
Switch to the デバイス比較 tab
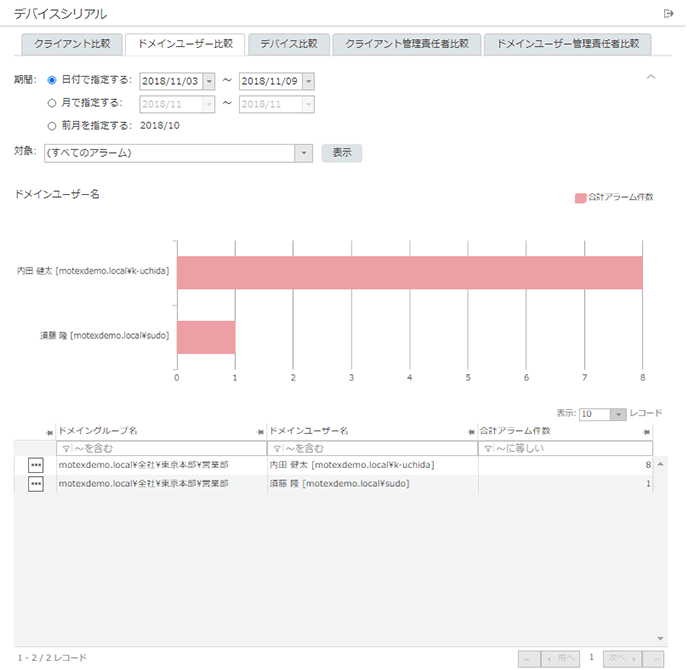pos(288,44)
